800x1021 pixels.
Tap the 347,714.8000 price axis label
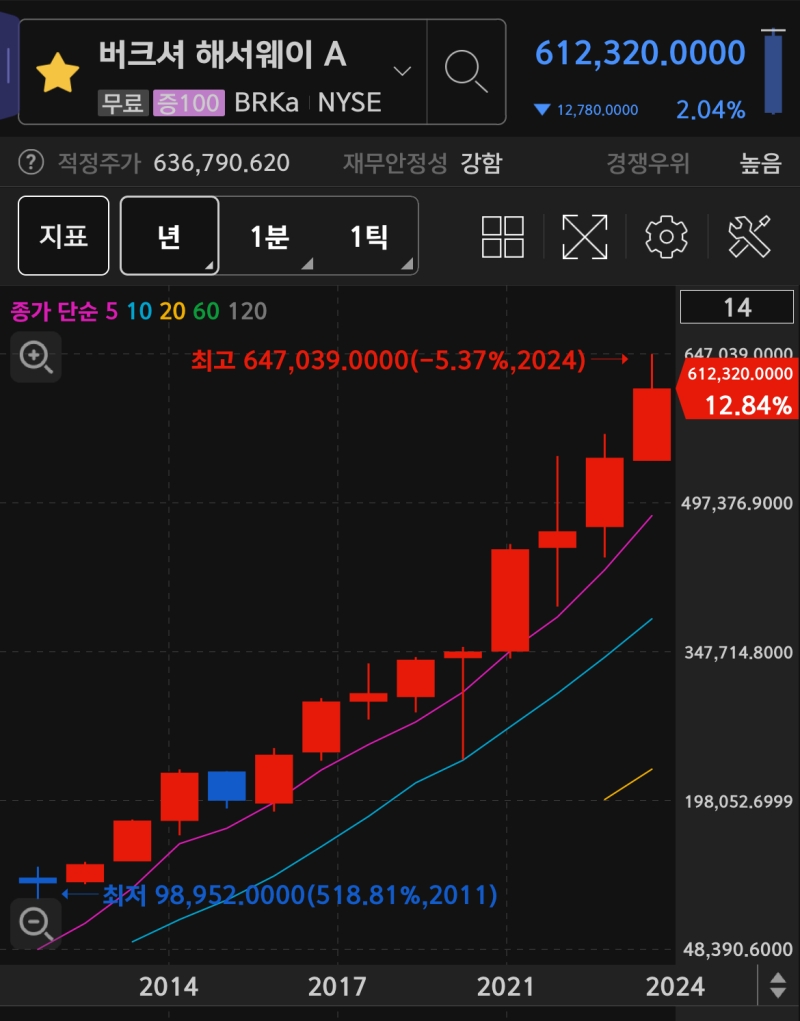pos(738,652)
